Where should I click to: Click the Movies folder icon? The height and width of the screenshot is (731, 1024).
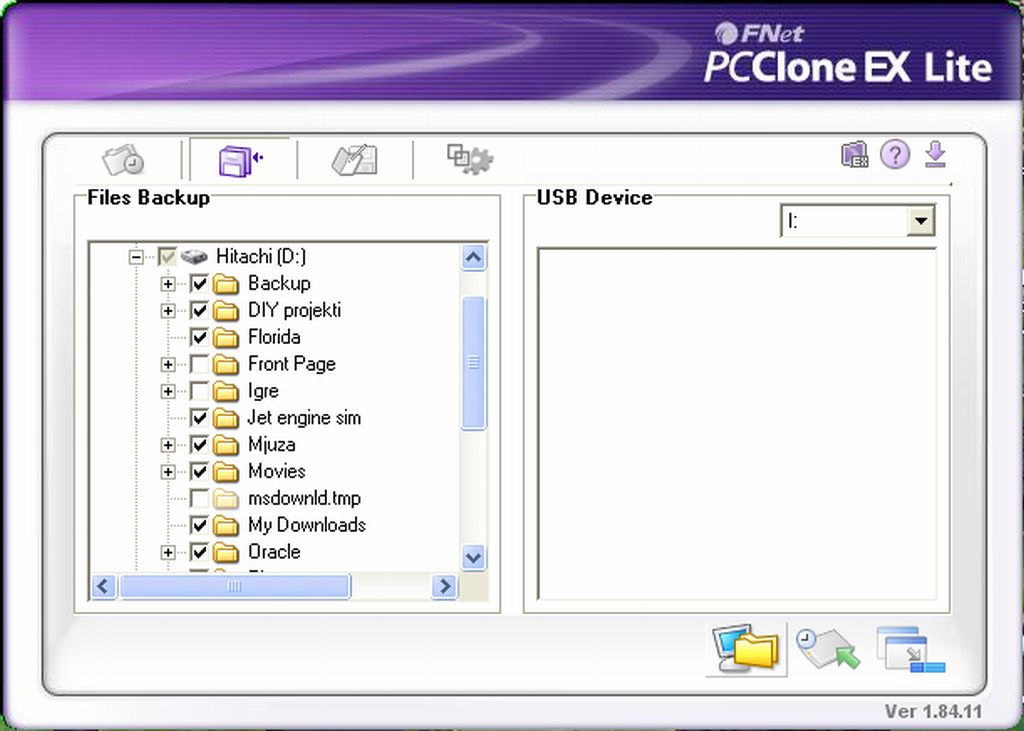226,472
